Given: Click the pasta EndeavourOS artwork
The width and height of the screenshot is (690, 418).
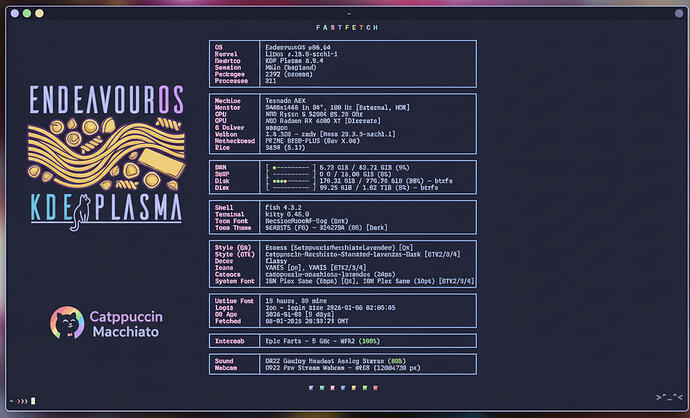Looking at the screenshot, I should 106,153.
